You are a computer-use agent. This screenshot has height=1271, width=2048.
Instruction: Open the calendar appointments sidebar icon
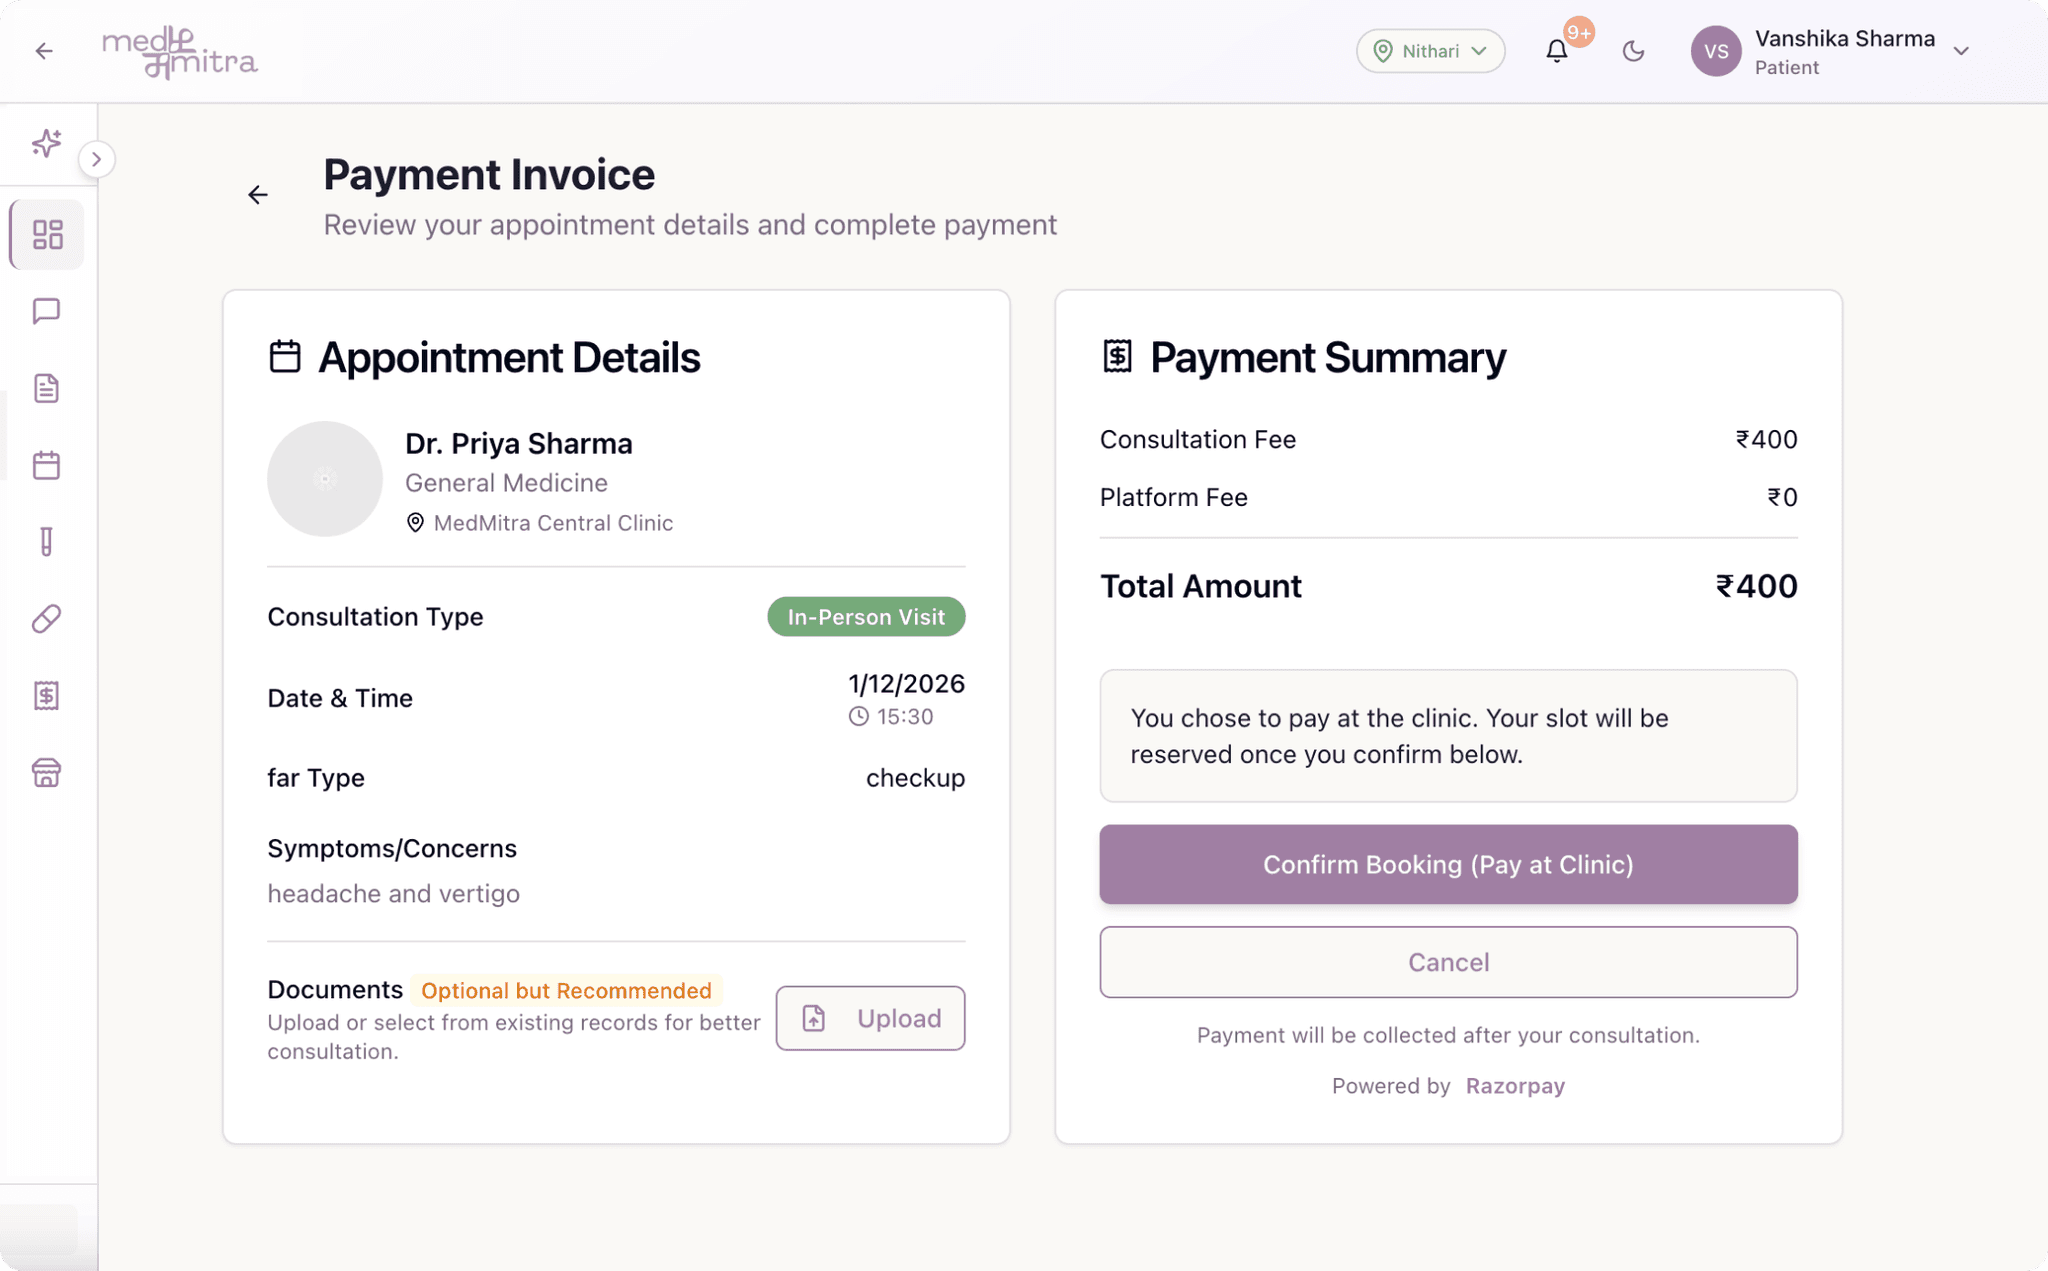(47, 465)
